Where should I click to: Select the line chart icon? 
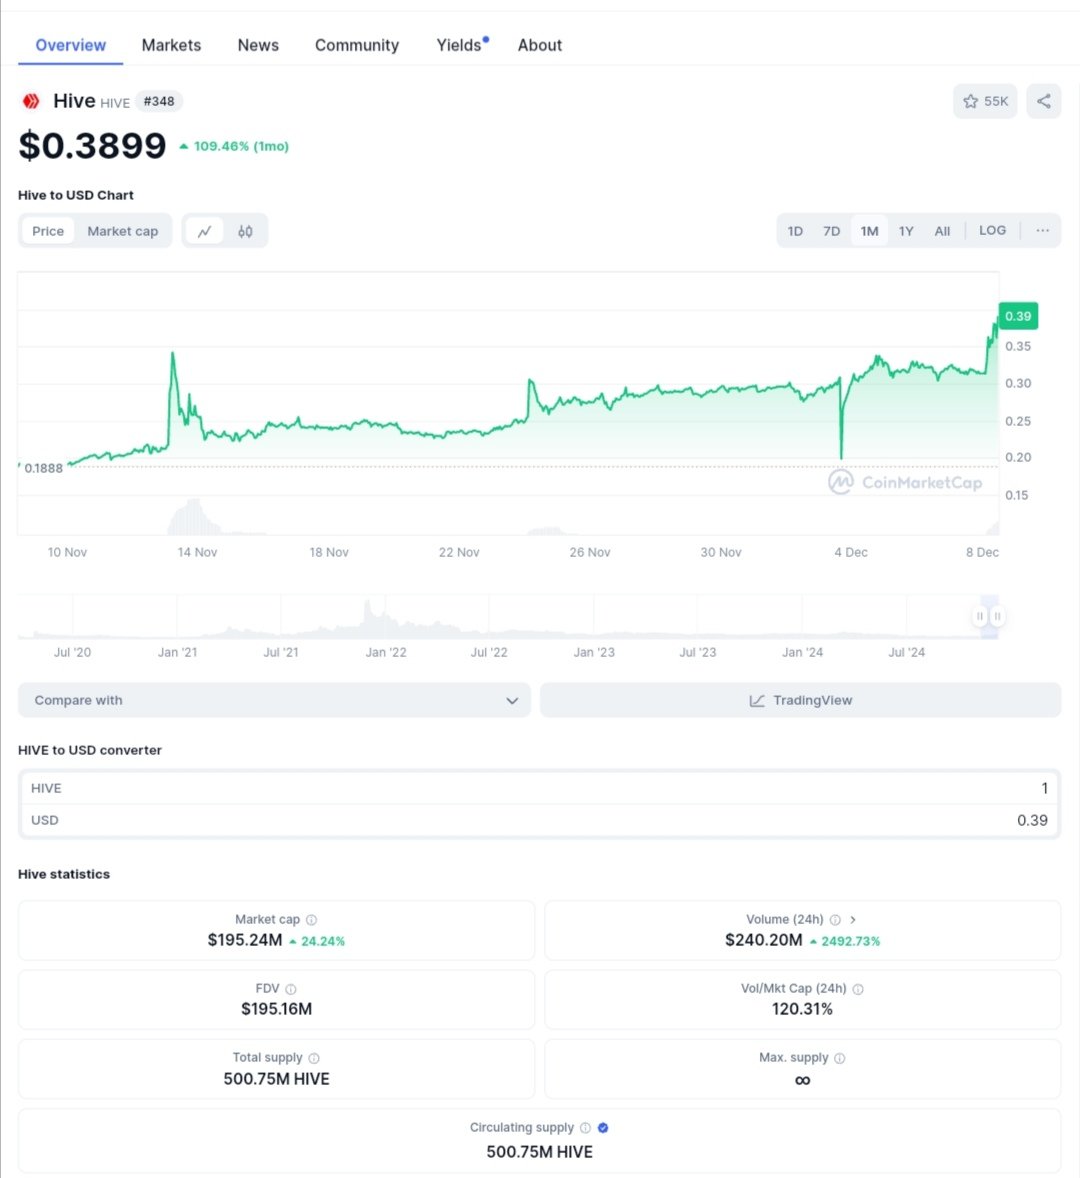(204, 230)
